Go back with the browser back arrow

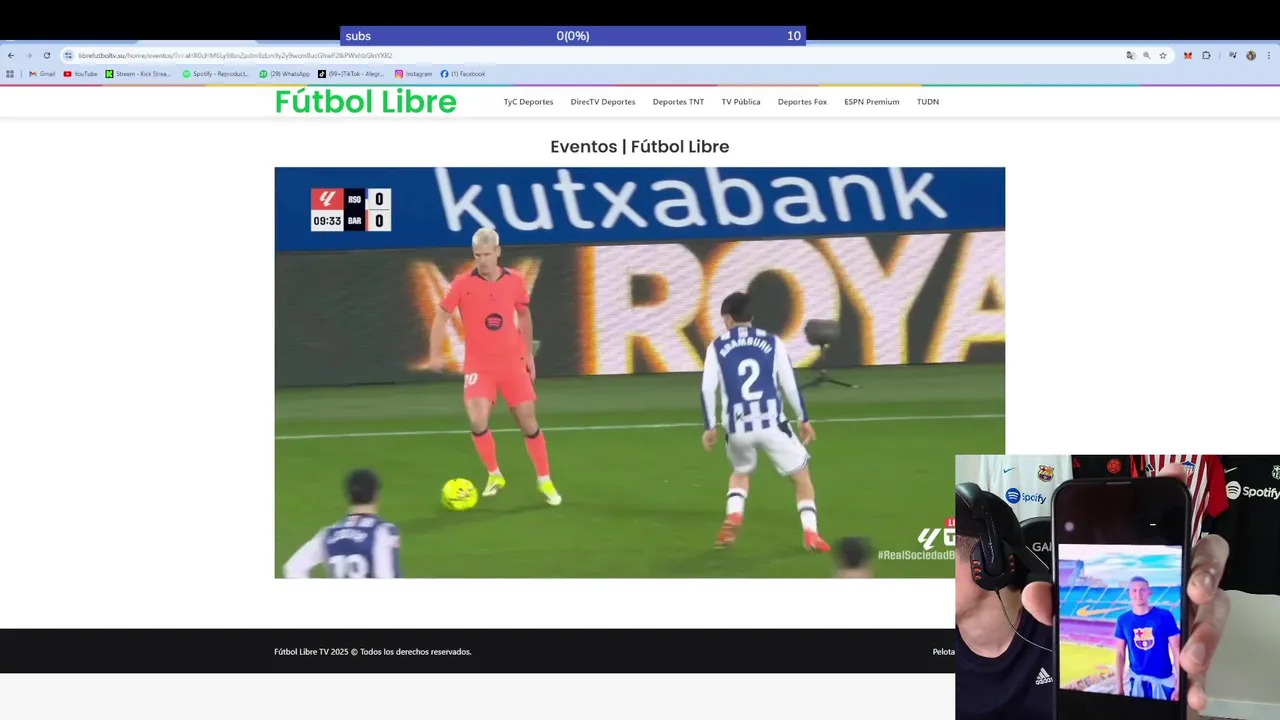pyautogui.click(x=11, y=55)
